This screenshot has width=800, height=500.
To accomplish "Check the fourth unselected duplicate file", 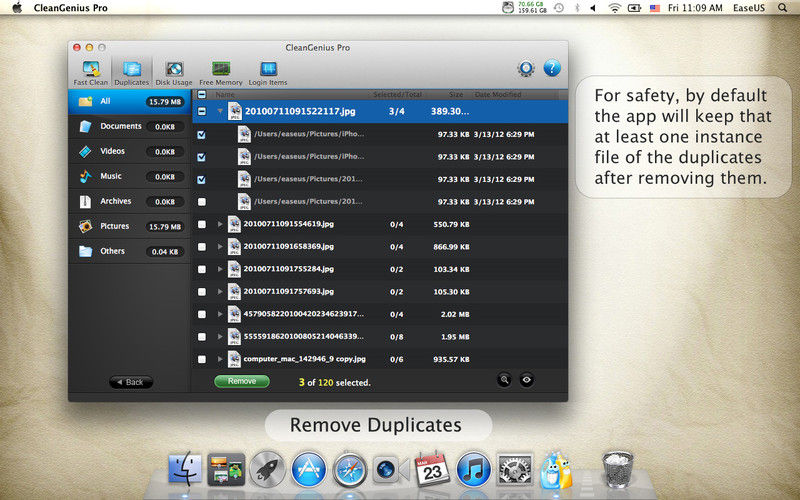I will tap(202, 201).
